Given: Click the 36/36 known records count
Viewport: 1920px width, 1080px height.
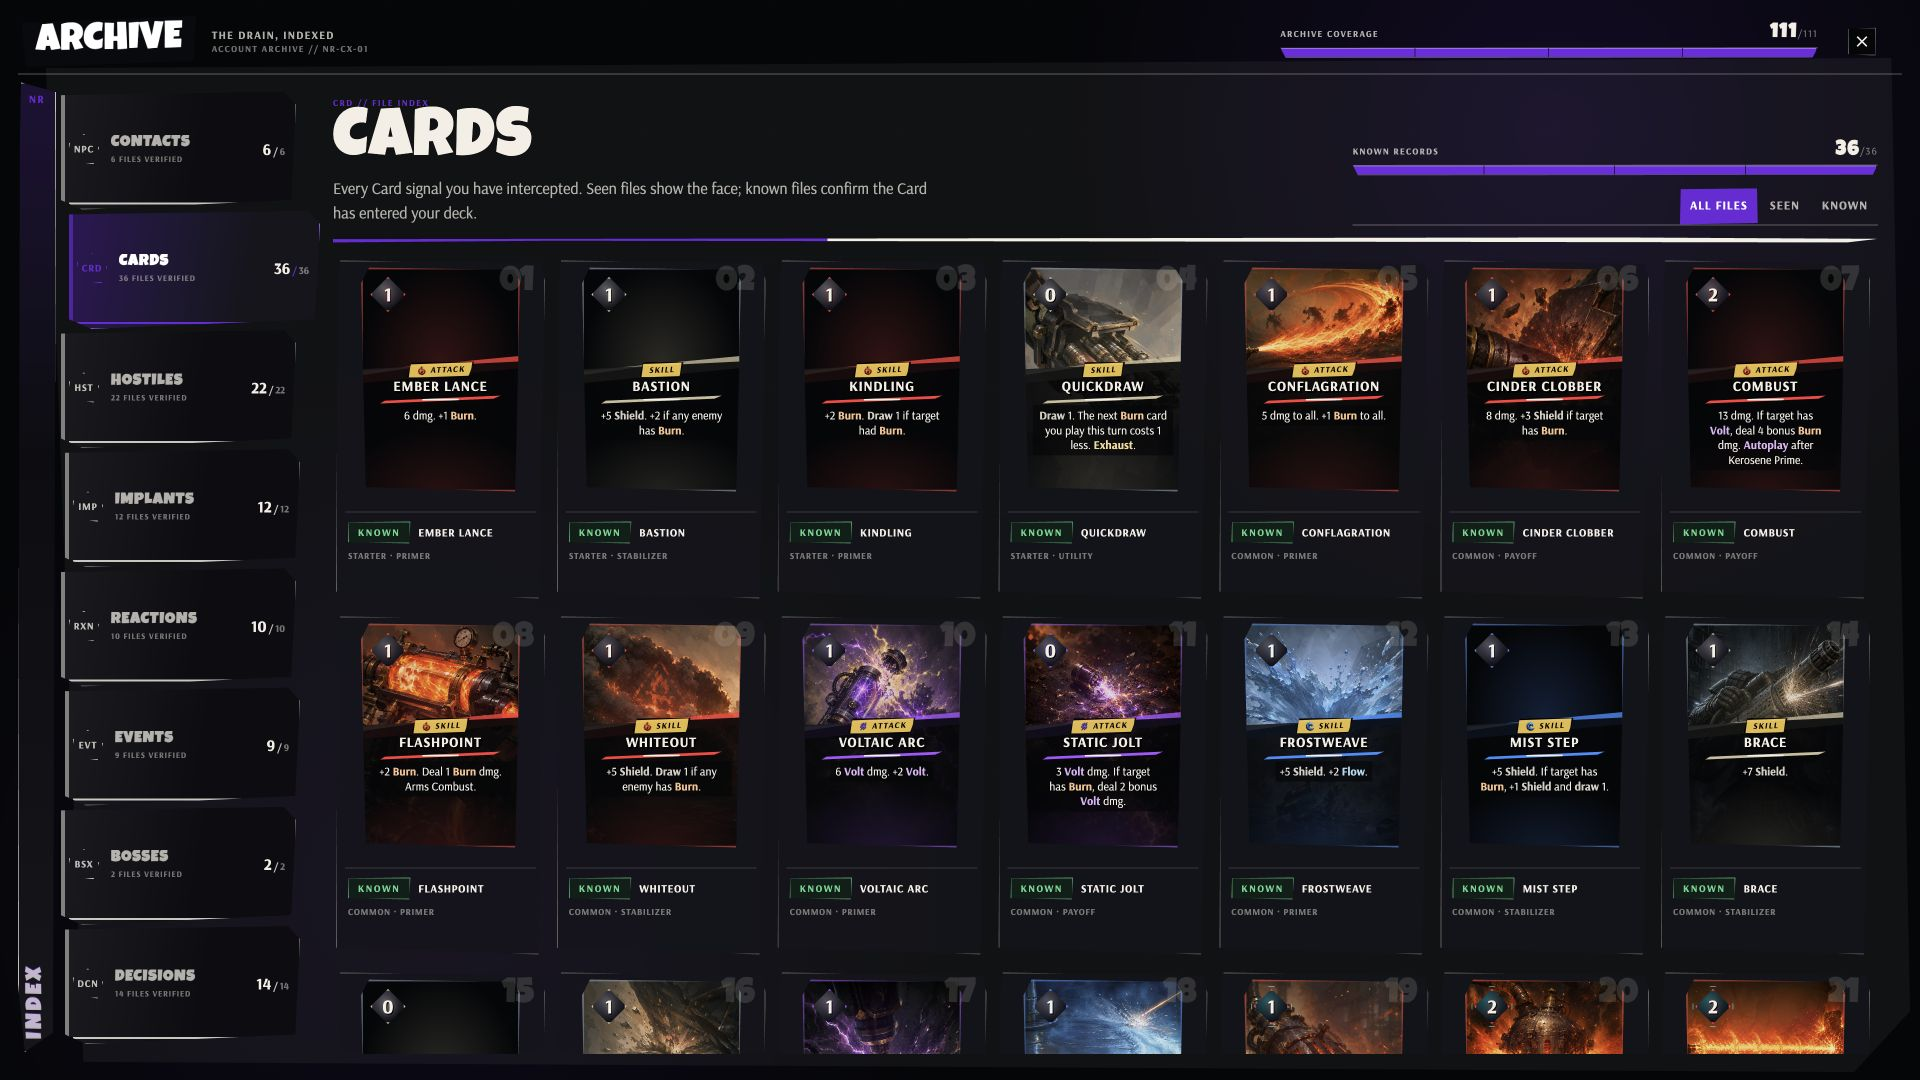Looking at the screenshot, I should [x=1855, y=148].
